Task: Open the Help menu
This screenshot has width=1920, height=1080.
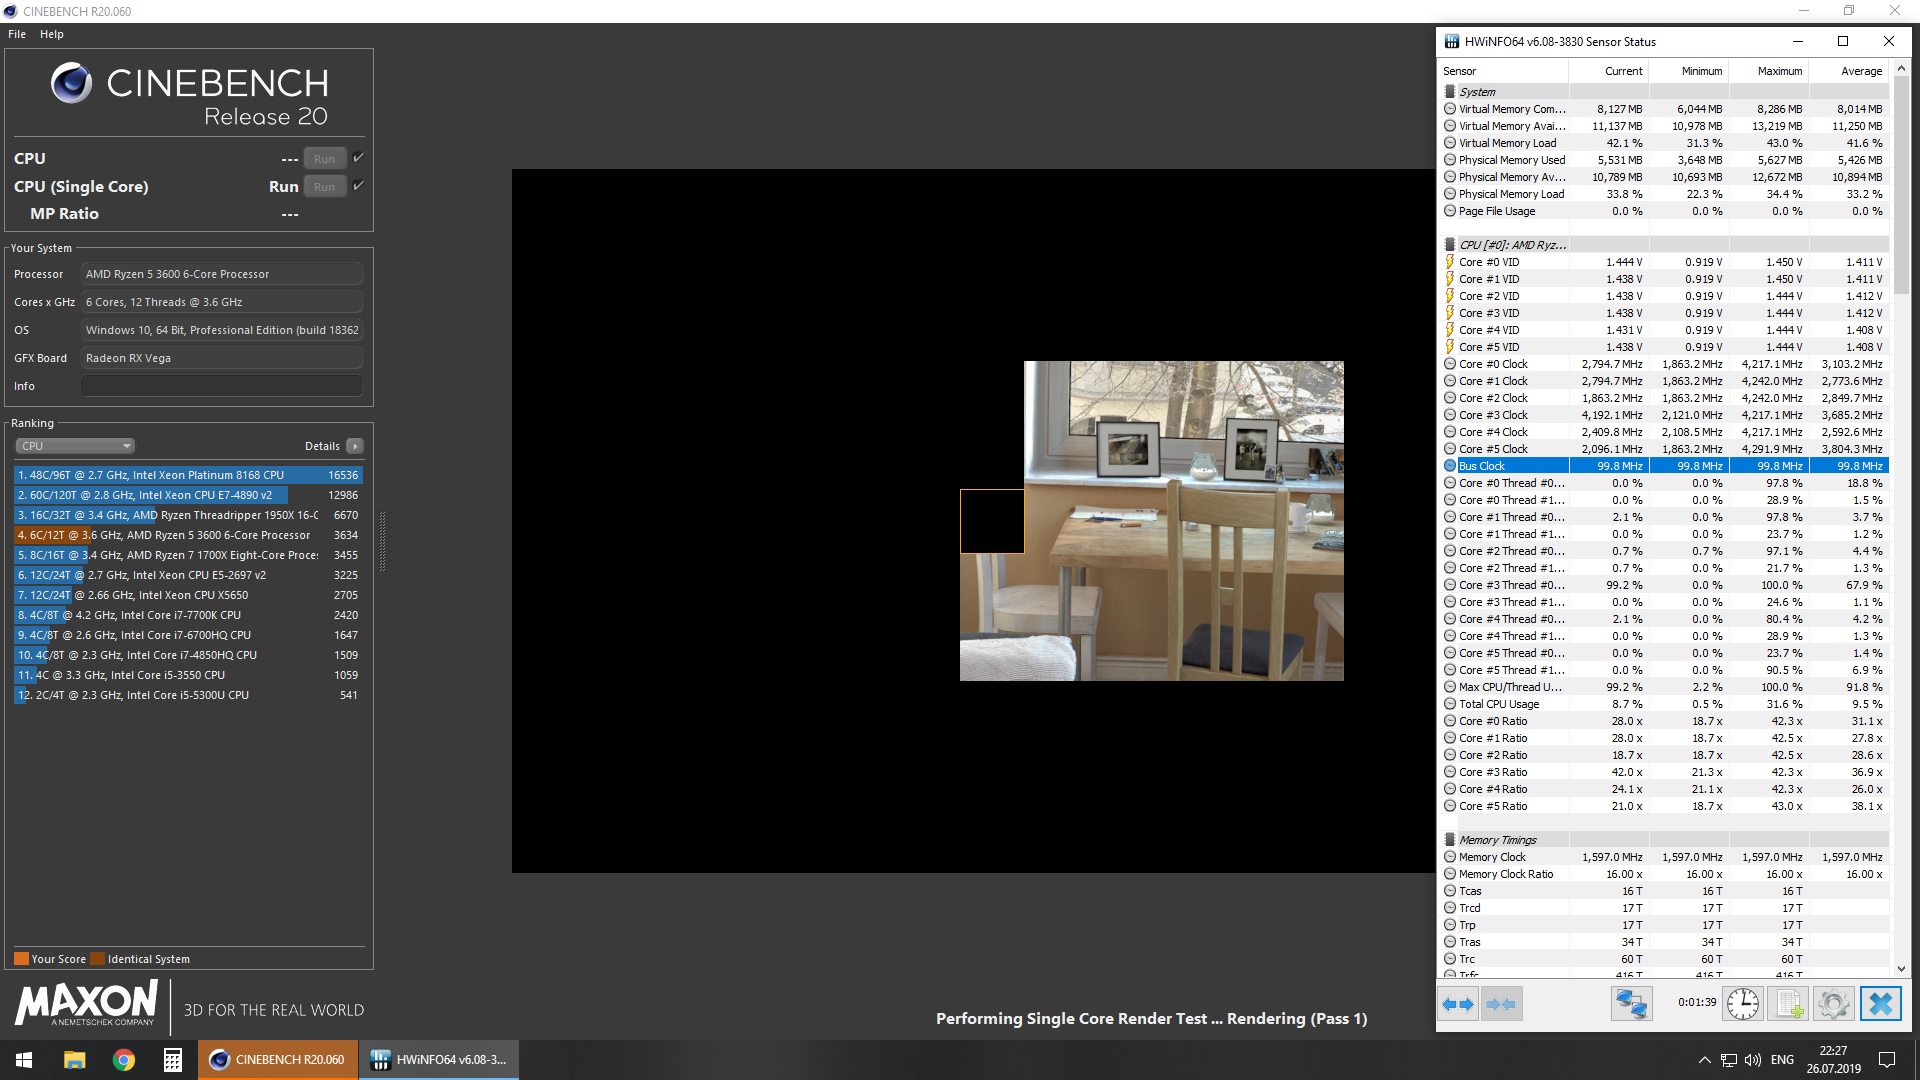Action: tap(52, 34)
